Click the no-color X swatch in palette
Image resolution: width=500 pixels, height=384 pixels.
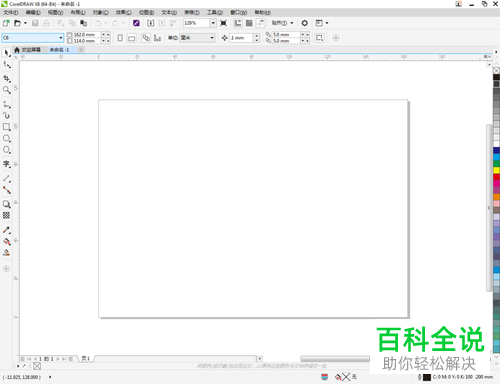click(496, 71)
